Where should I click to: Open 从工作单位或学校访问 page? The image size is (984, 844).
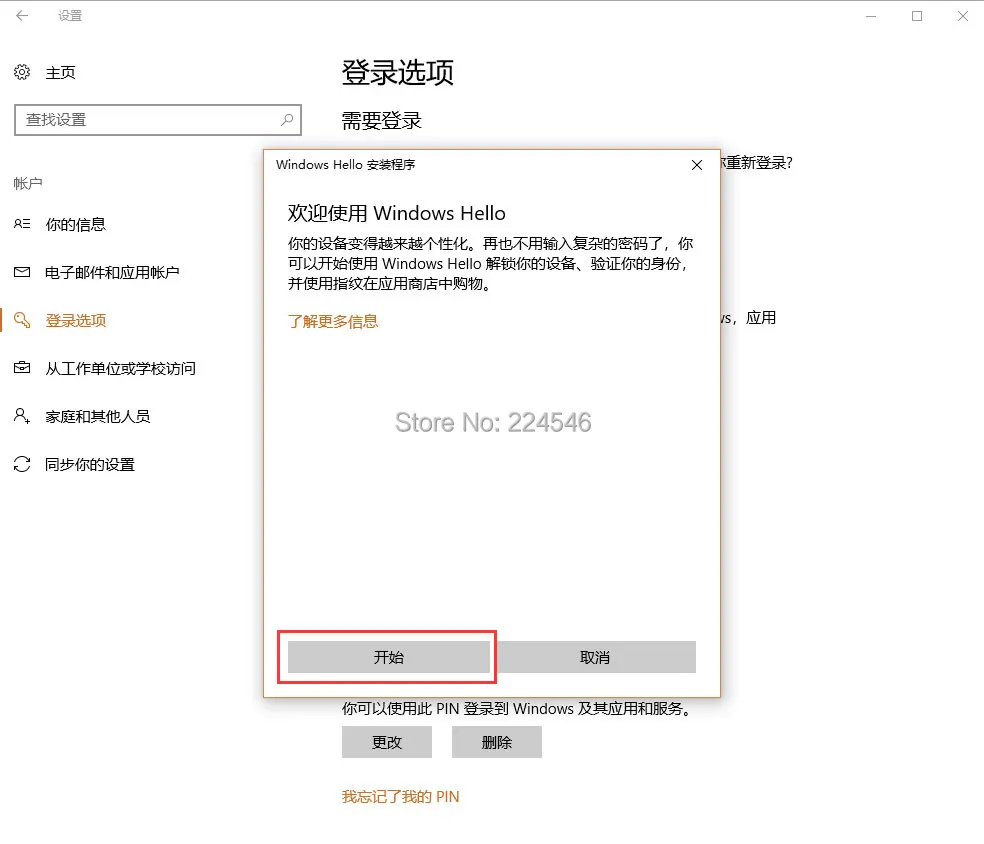coord(120,368)
